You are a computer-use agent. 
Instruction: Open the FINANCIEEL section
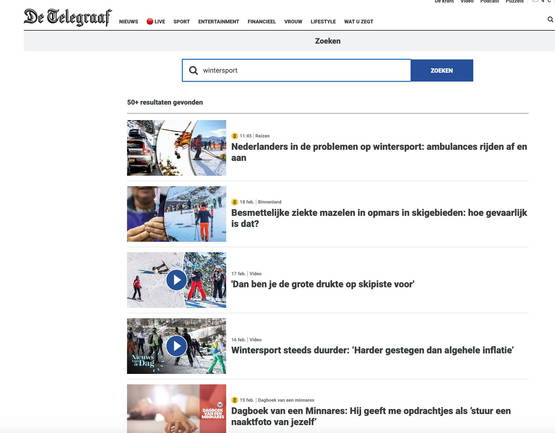262,22
